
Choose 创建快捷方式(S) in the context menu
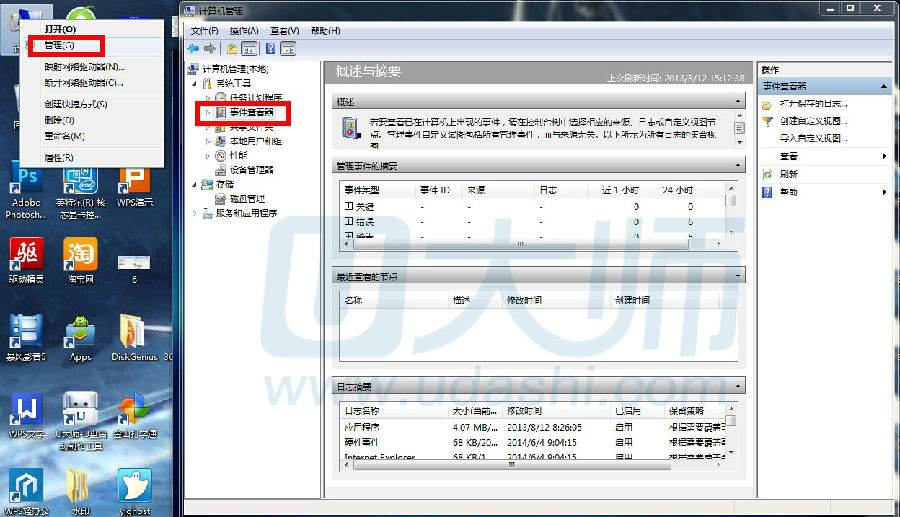click(76, 104)
